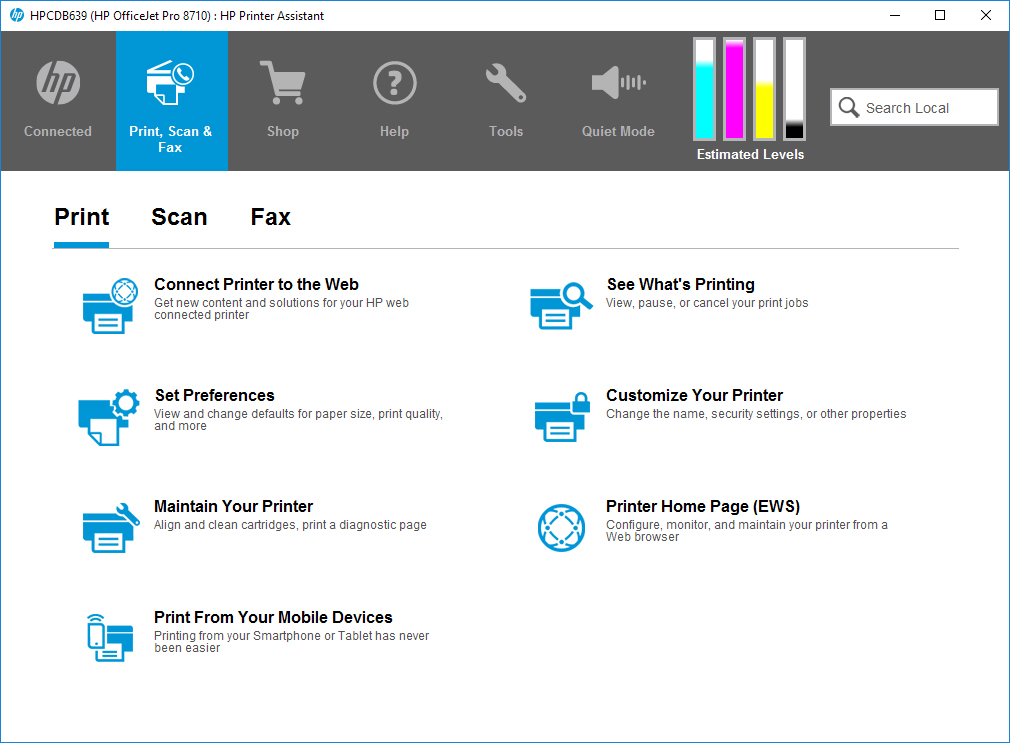Click the Printer Home Page globe icon
This screenshot has width=1010, height=743.
pos(561,528)
